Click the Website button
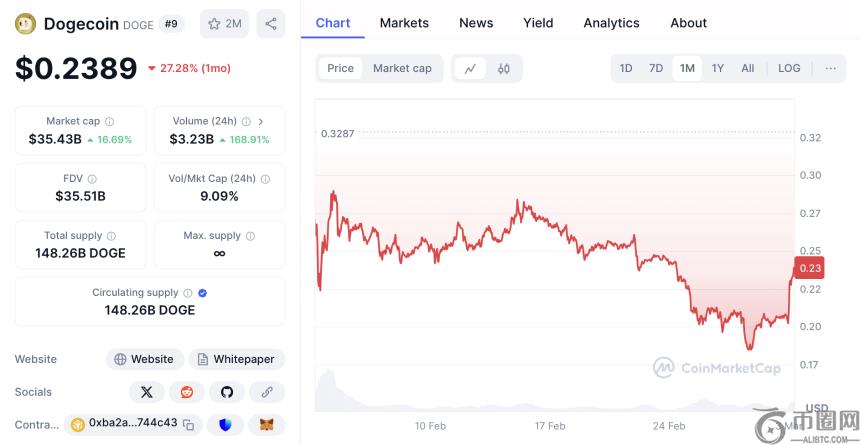Viewport: 860px width, 445px height. 144,359
